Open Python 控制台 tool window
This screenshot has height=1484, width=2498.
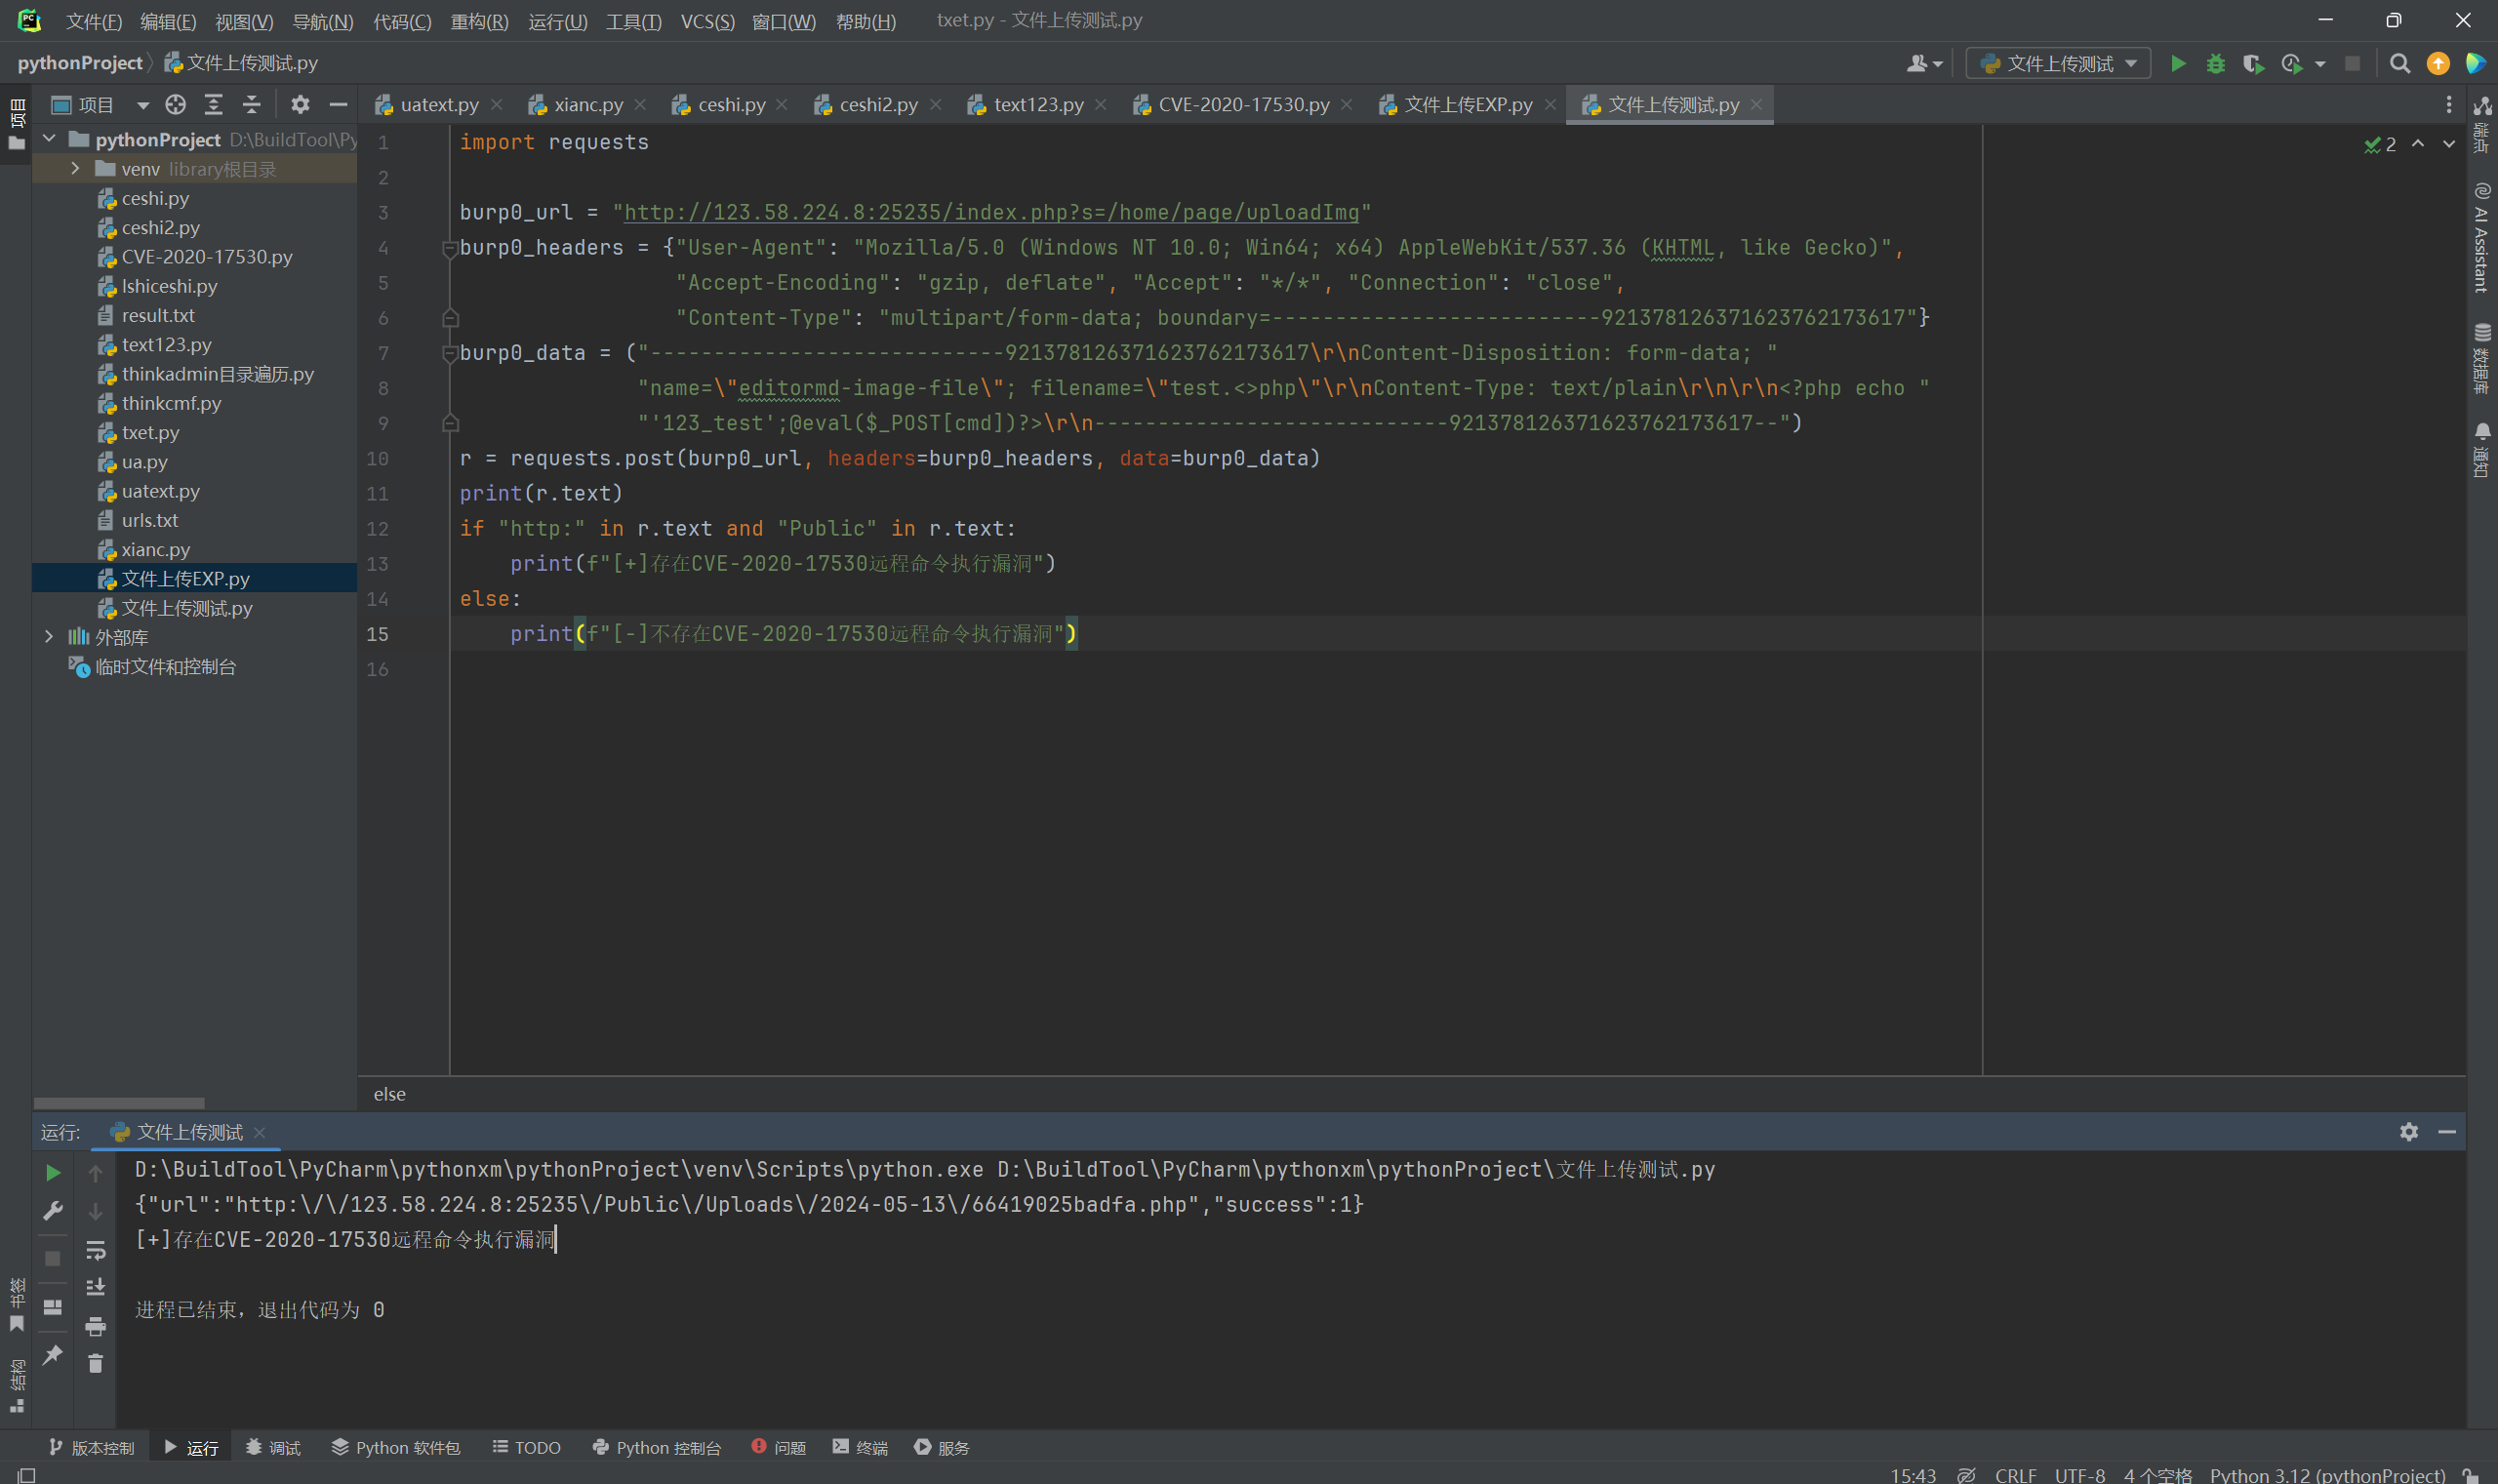656,1447
